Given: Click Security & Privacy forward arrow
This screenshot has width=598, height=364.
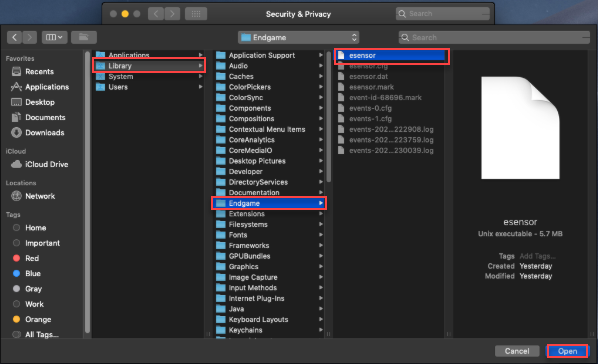Looking at the screenshot, I should pos(172,14).
